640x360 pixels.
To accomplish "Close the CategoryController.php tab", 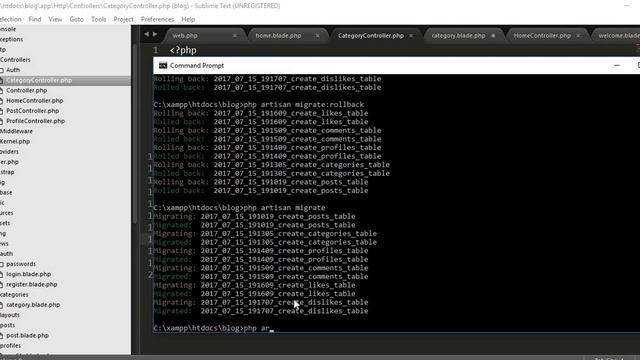I will click(x=411, y=36).
